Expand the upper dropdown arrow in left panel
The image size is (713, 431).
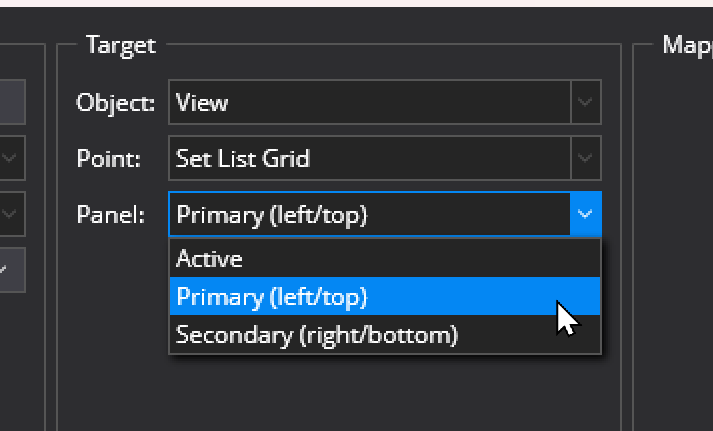pyautogui.click(x=11, y=158)
